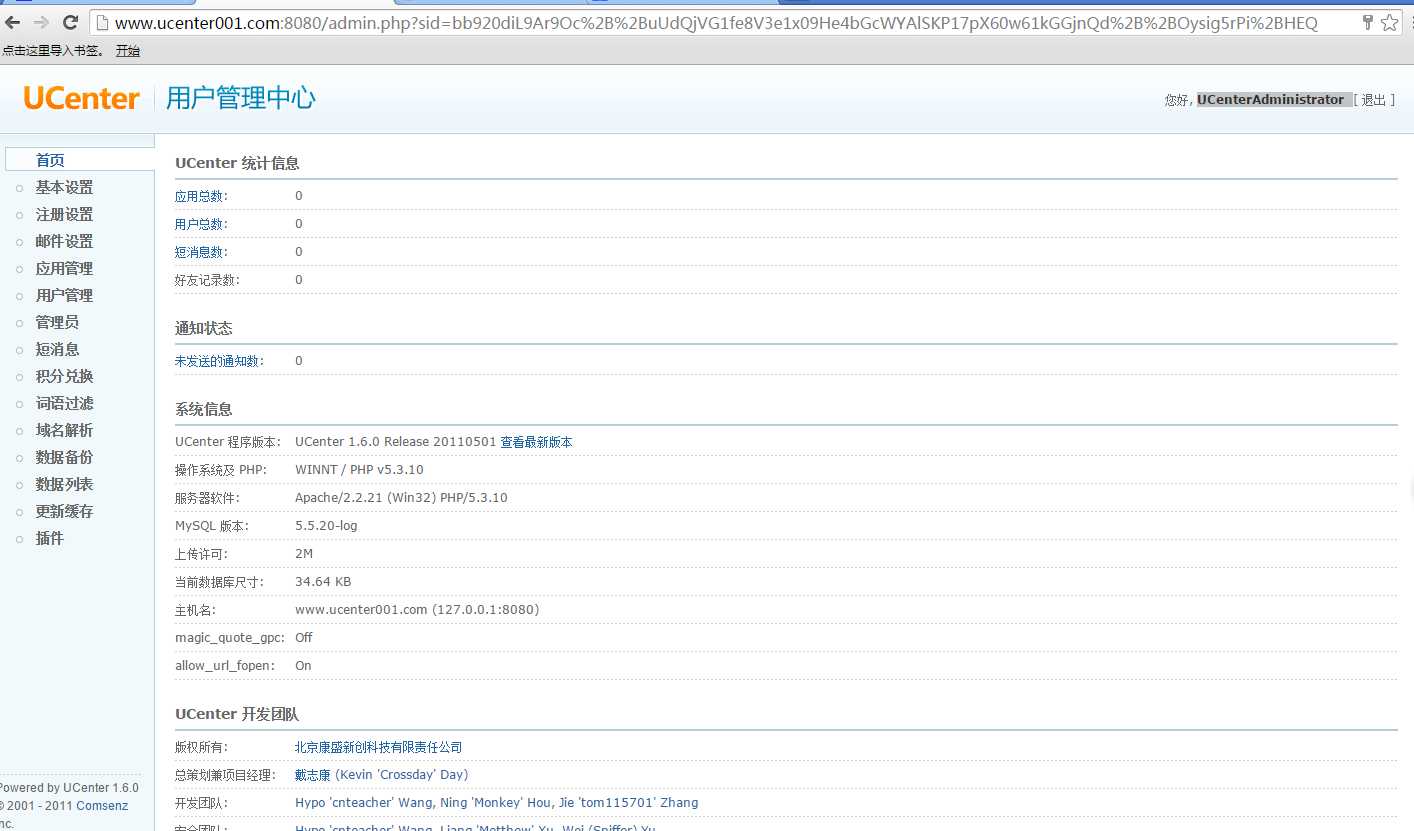Open 基本设置 in the sidebar
Screen dimensions: 1414x831
[64, 187]
